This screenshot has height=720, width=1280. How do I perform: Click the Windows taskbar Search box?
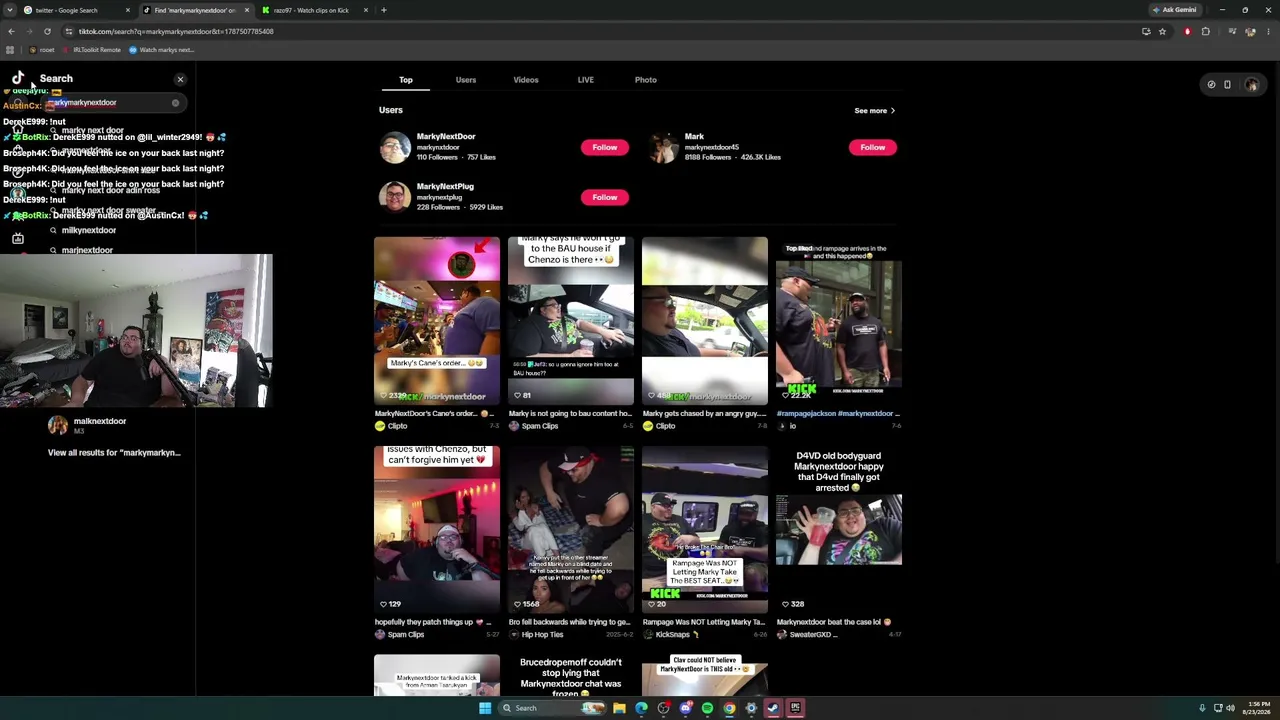[x=553, y=708]
